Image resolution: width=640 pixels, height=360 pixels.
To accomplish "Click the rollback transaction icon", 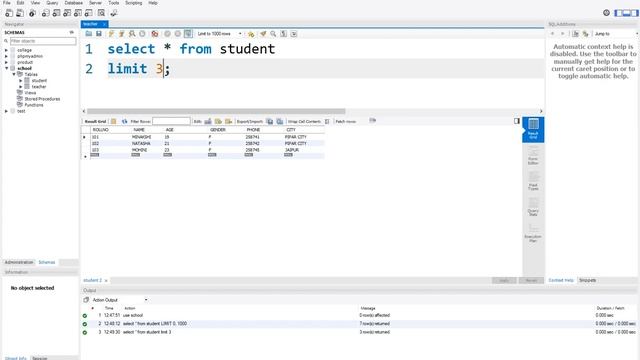I will pos(178,34).
